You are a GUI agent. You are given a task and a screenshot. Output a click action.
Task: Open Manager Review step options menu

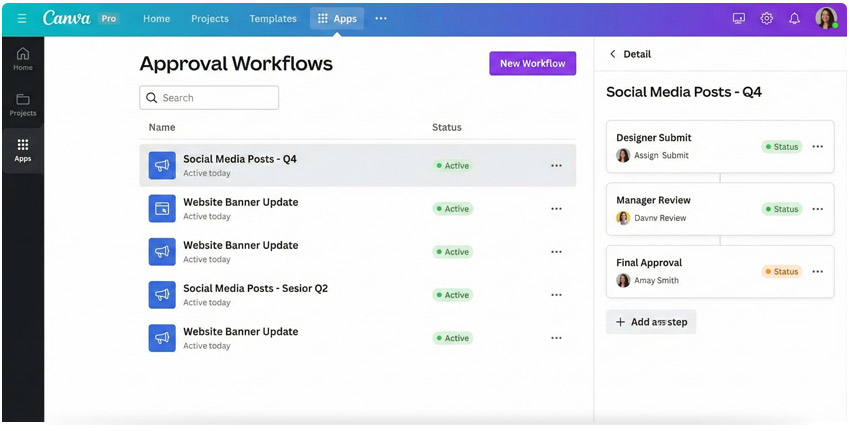point(817,209)
